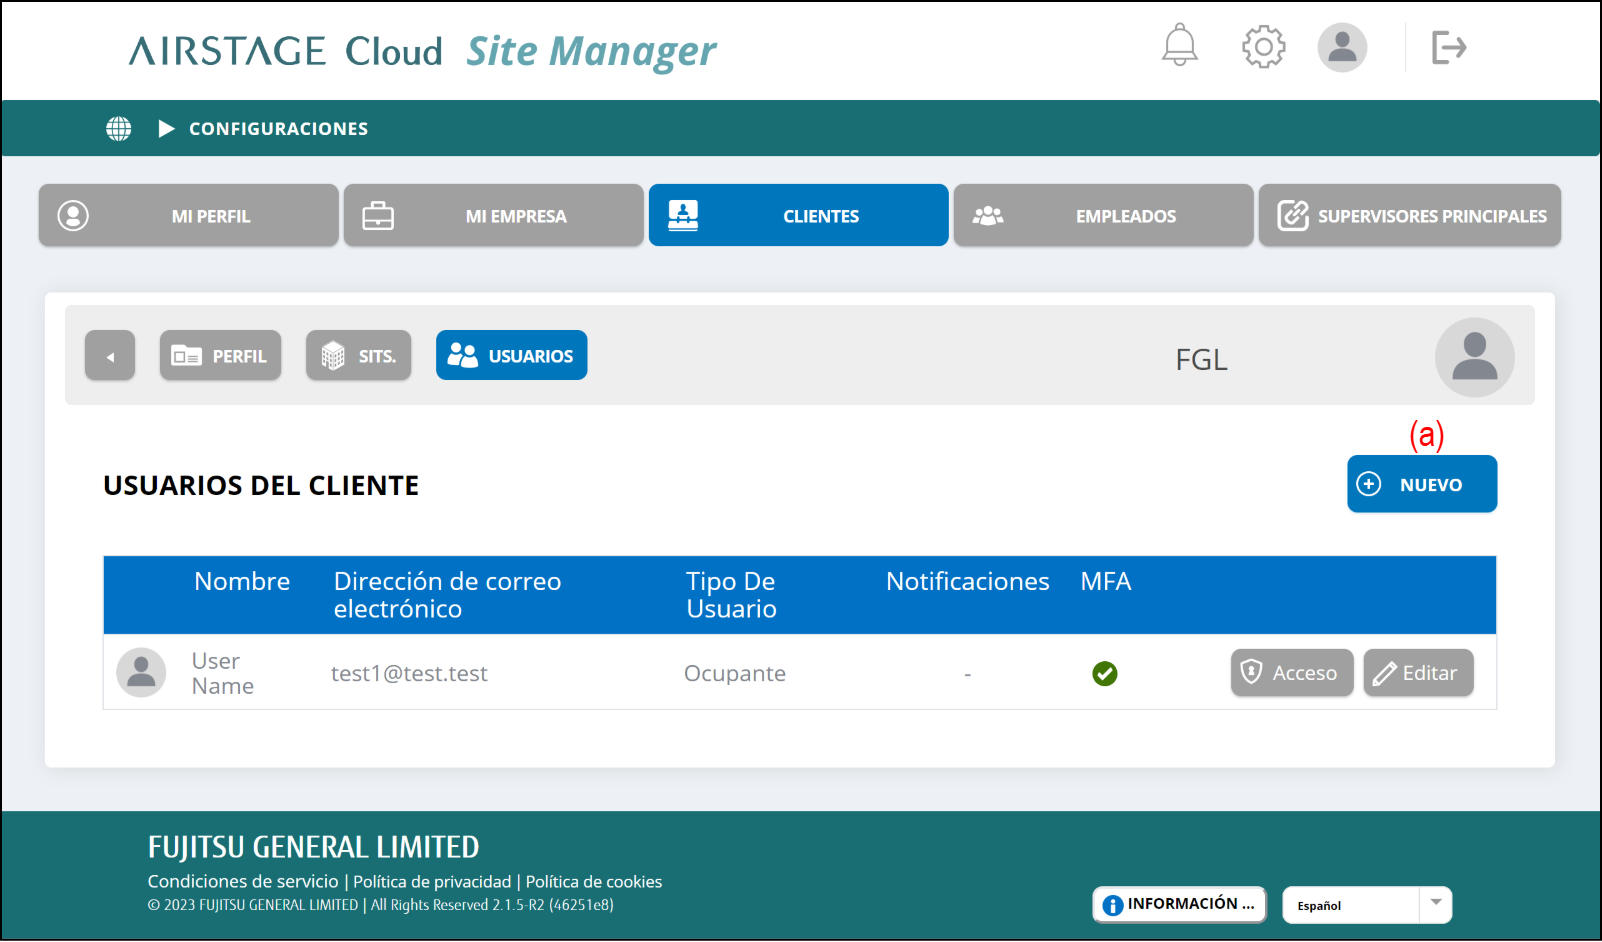Open the notifications bell icon
The image size is (1602, 942).
tap(1179, 46)
